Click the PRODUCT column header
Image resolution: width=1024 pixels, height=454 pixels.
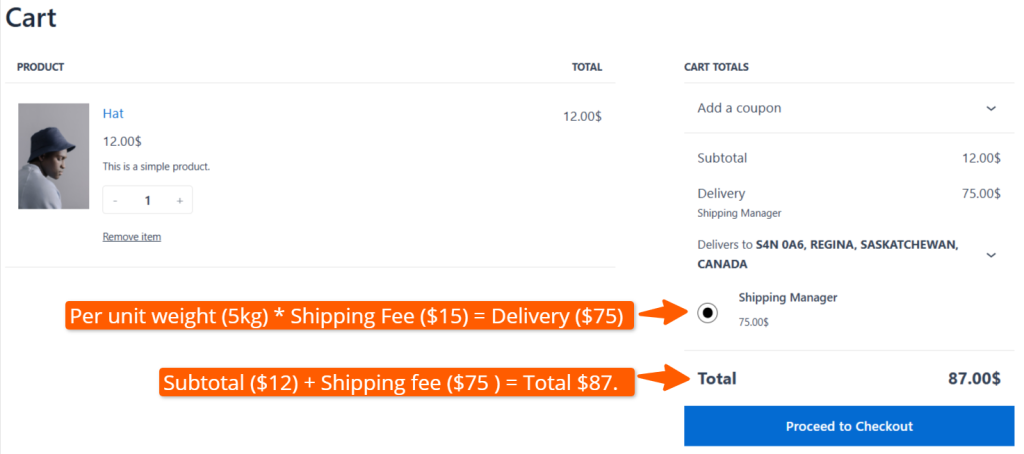[x=40, y=67]
